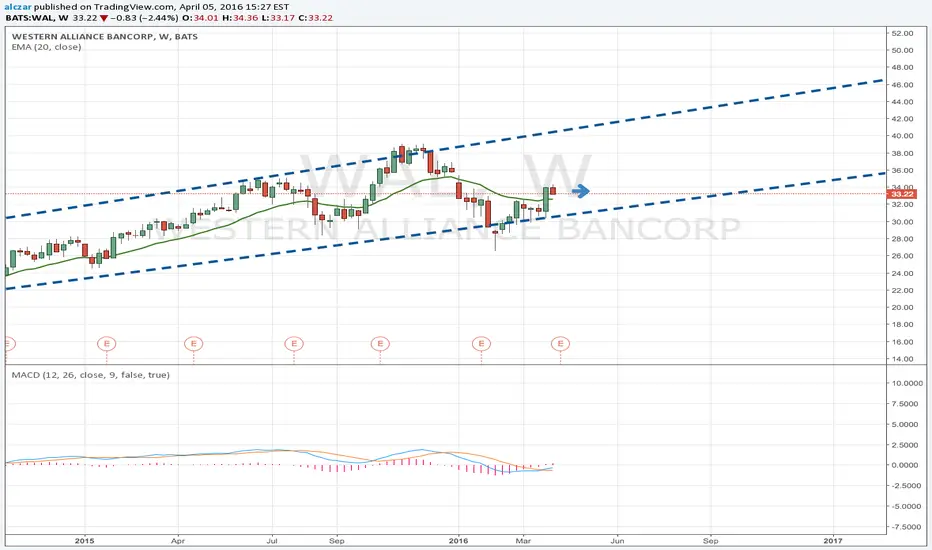Open the earnings marker after Mar 2016
The image size is (932, 550).
click(560, 343)
